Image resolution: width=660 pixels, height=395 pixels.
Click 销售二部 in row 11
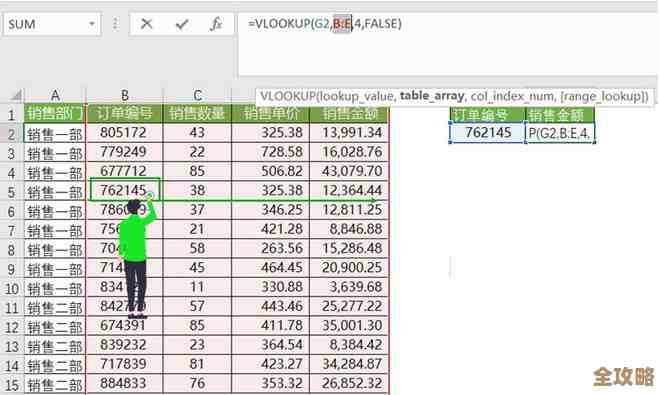point(55,308)
